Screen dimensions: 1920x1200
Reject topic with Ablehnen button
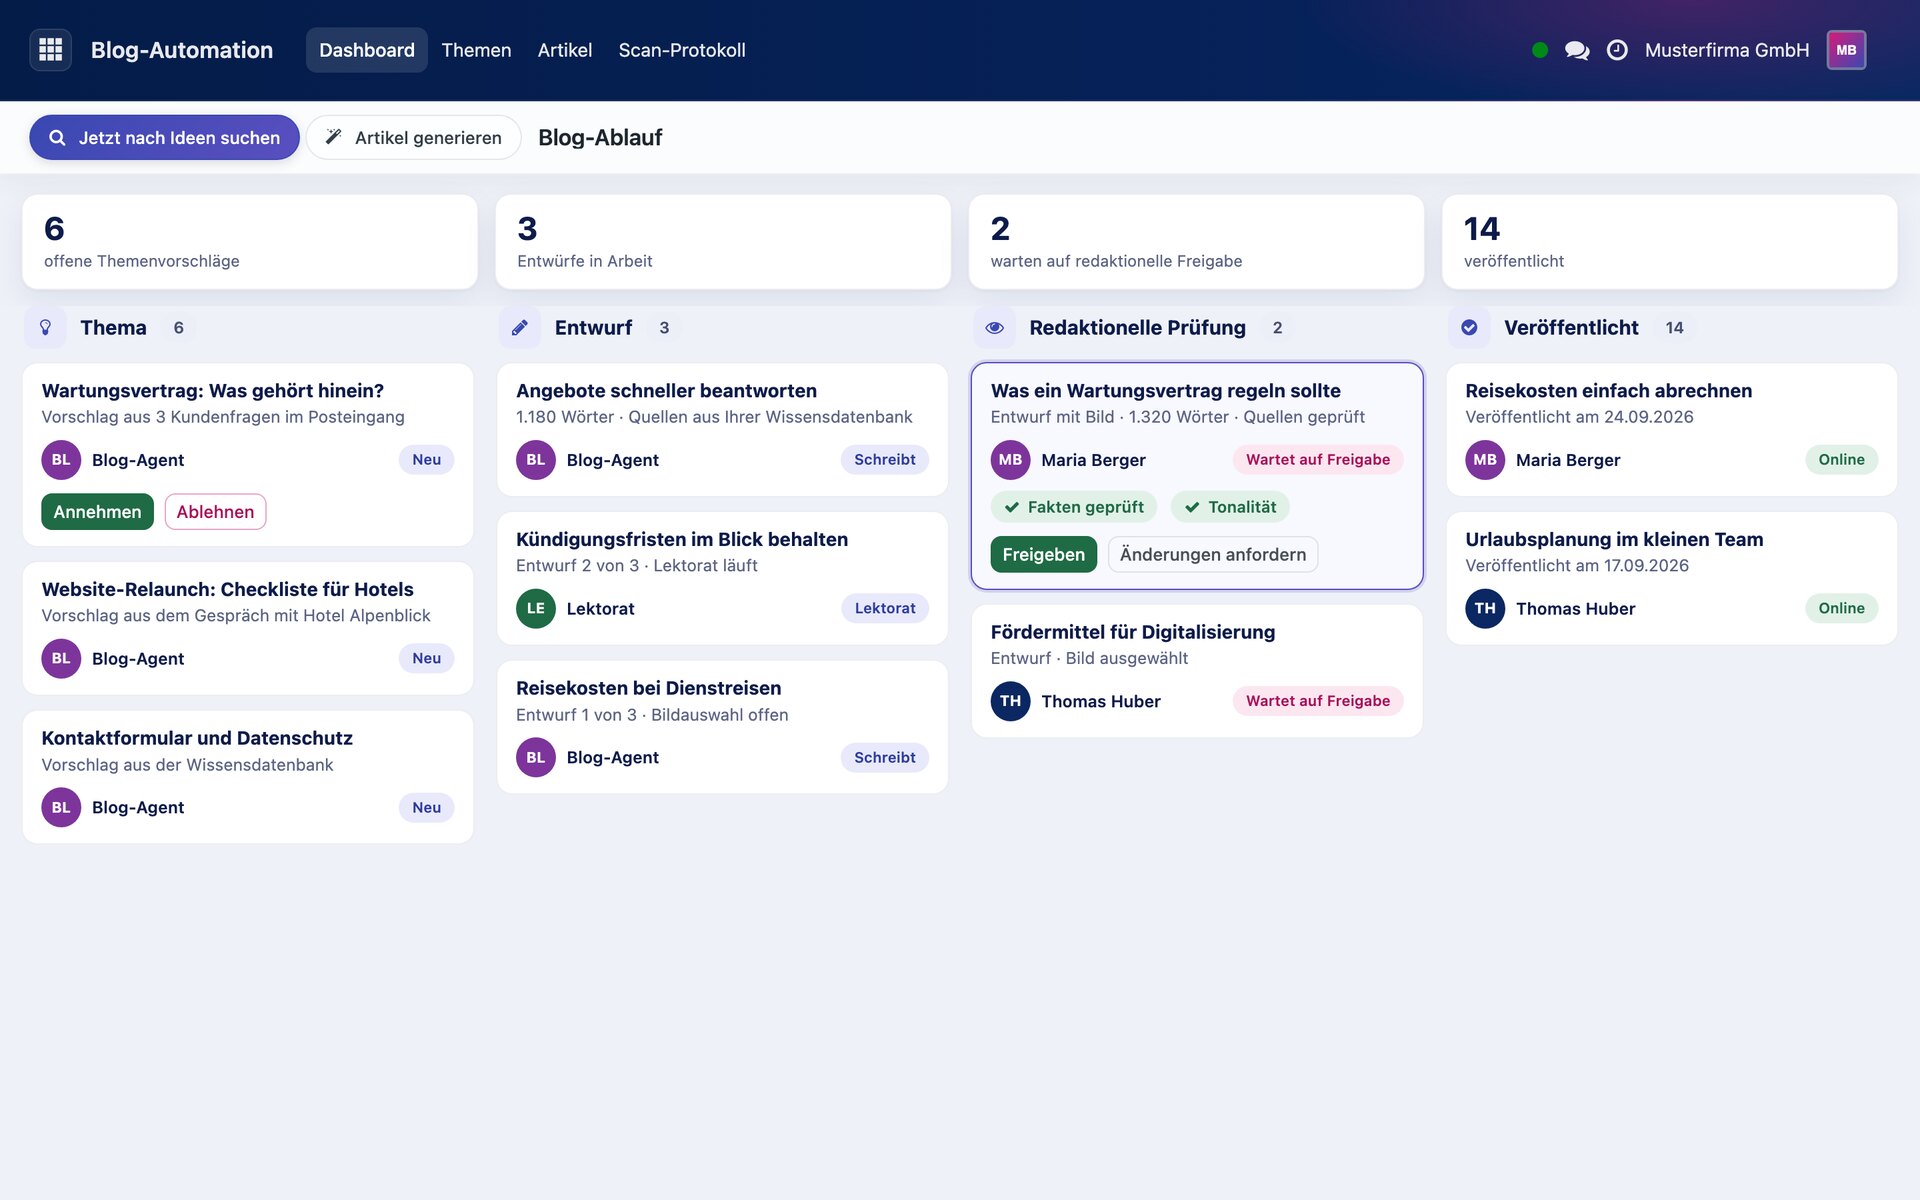tap(215, 512)
